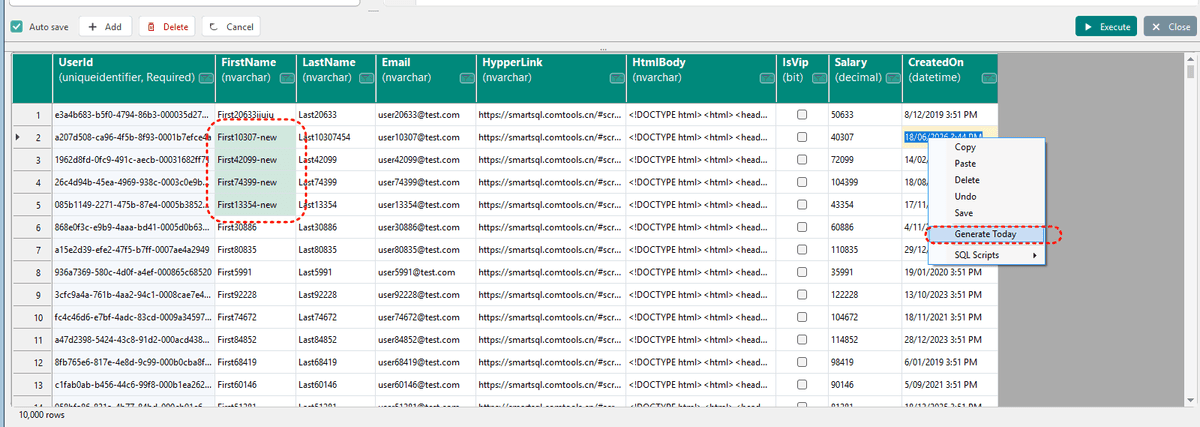Image resolution: width=1200 pixels, height=427 pixels.
Task: Check IsVip box for row 1
Action: tap(801, 115)
